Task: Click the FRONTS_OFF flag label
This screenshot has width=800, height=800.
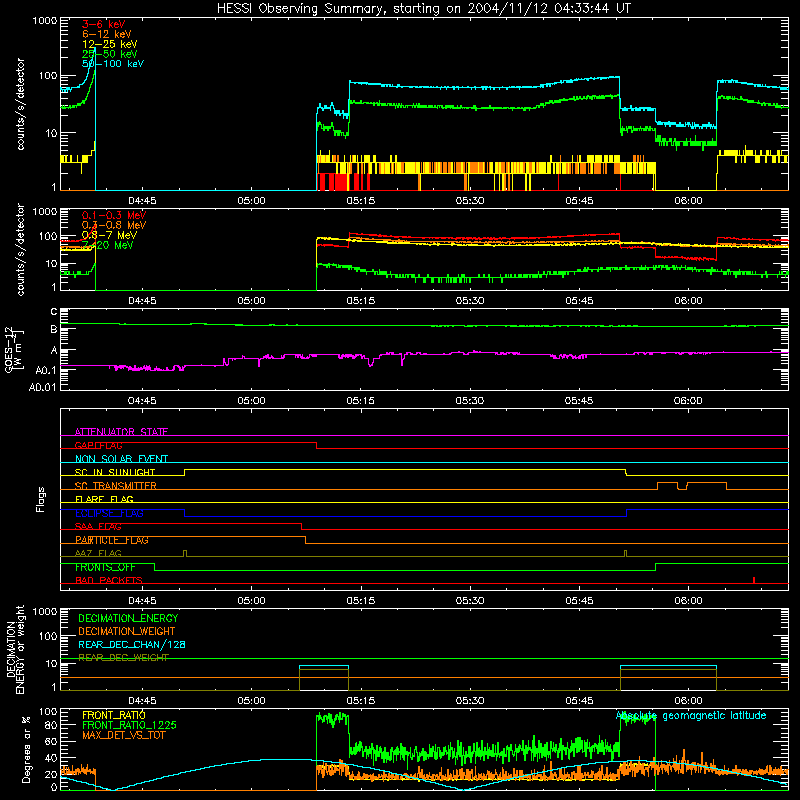Action: (x=105, y=567)
